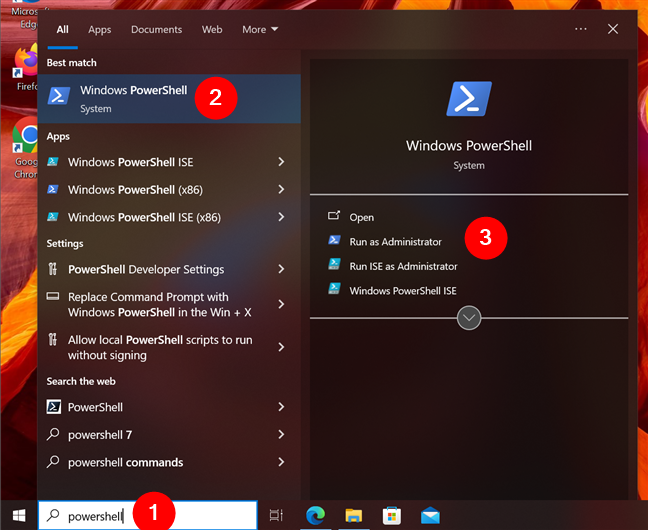Expand Windows PowerShell ISE (x86) result arrow
Screen dimensions: 648x530
pyautogui.click(x=281, y=217)
